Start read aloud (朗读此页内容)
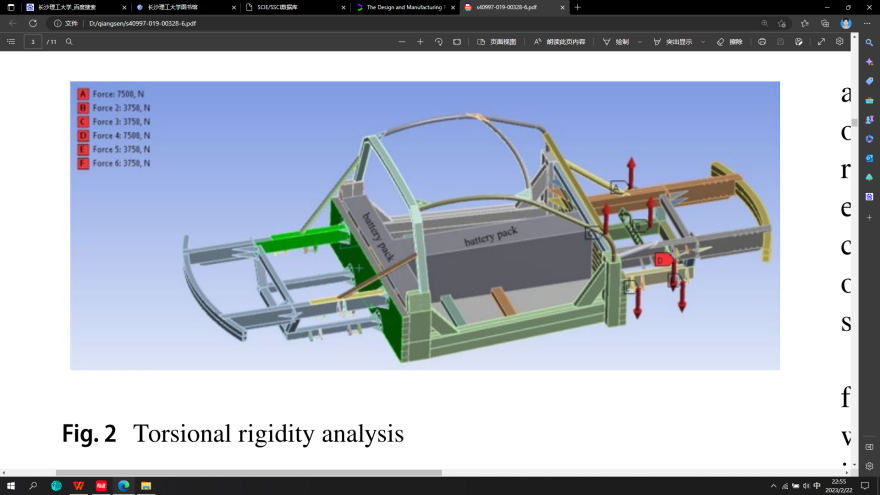 tap(560, 42)
